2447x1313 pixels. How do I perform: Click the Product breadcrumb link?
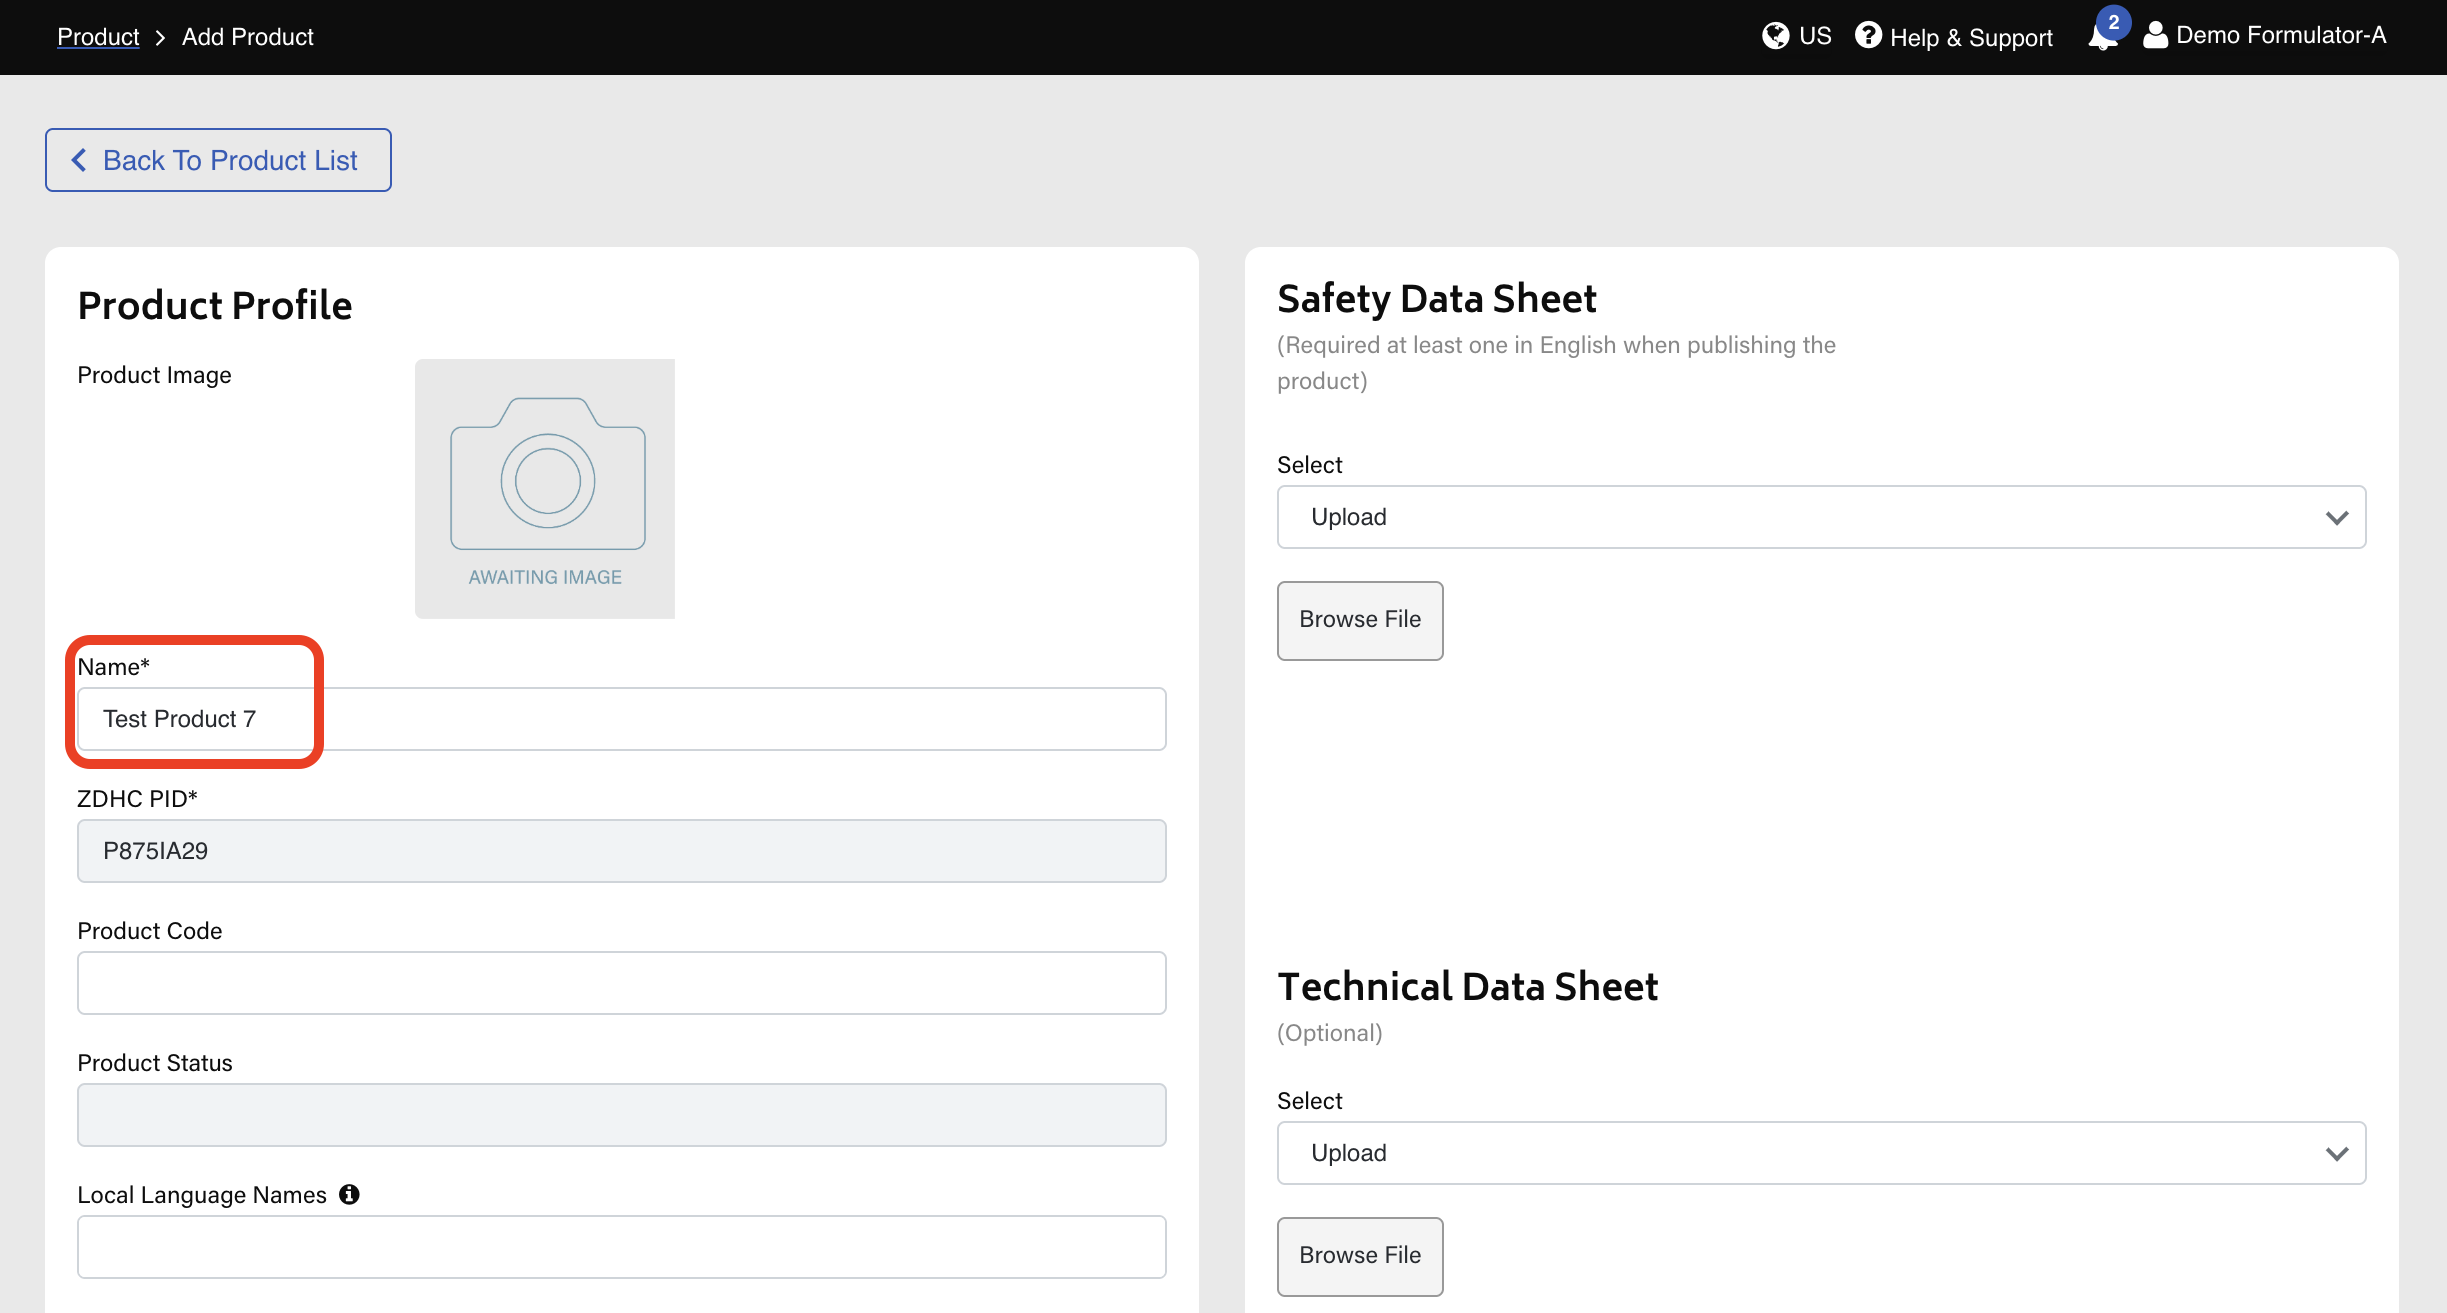coord(98,37)
